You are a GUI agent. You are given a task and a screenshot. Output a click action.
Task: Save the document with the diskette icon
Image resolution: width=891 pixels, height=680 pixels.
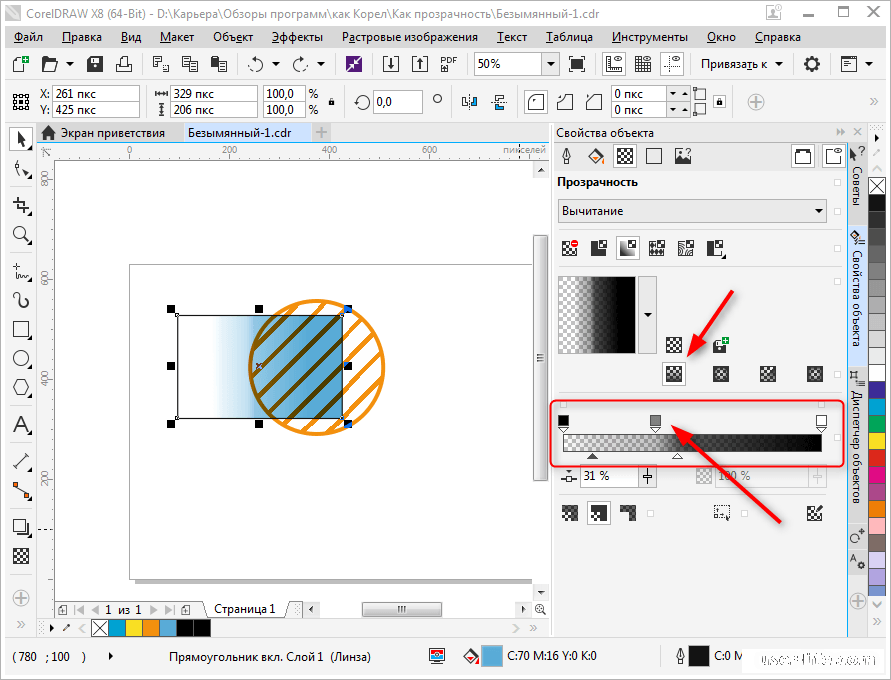pyautogui.click(x=95, y=64)
